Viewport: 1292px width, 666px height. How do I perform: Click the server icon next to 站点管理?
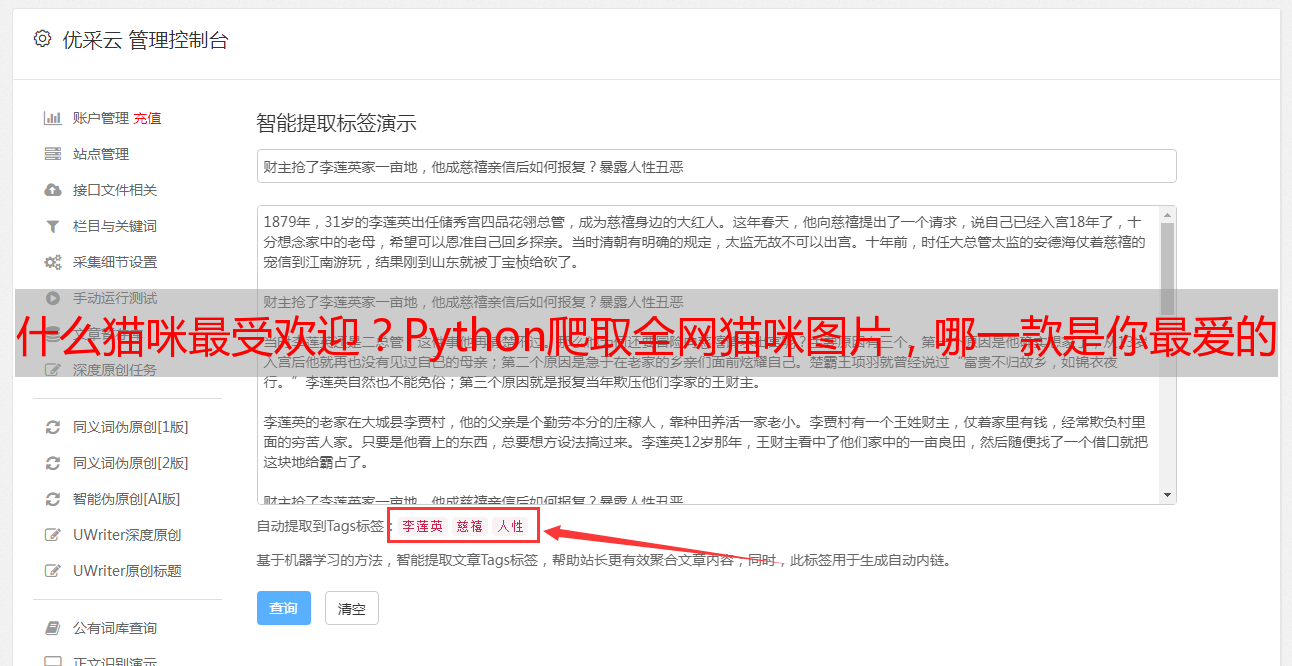53,154
